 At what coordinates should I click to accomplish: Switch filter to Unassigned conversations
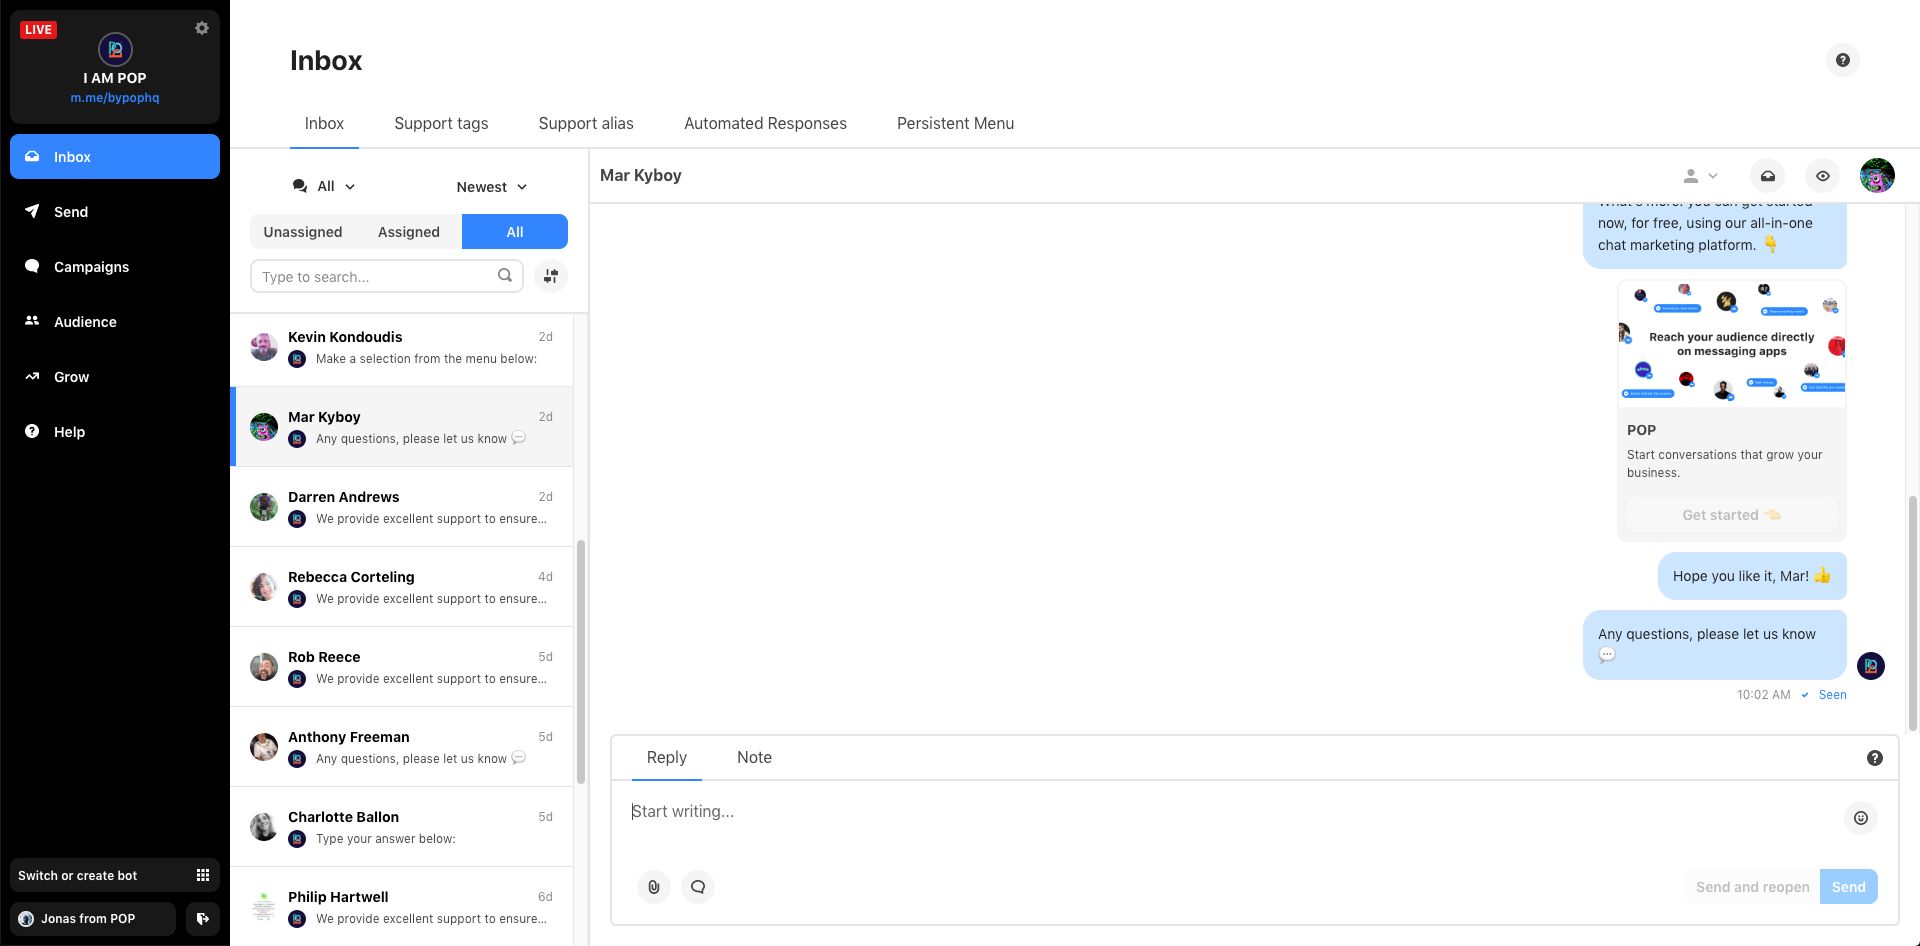click(x=303, y=231)
